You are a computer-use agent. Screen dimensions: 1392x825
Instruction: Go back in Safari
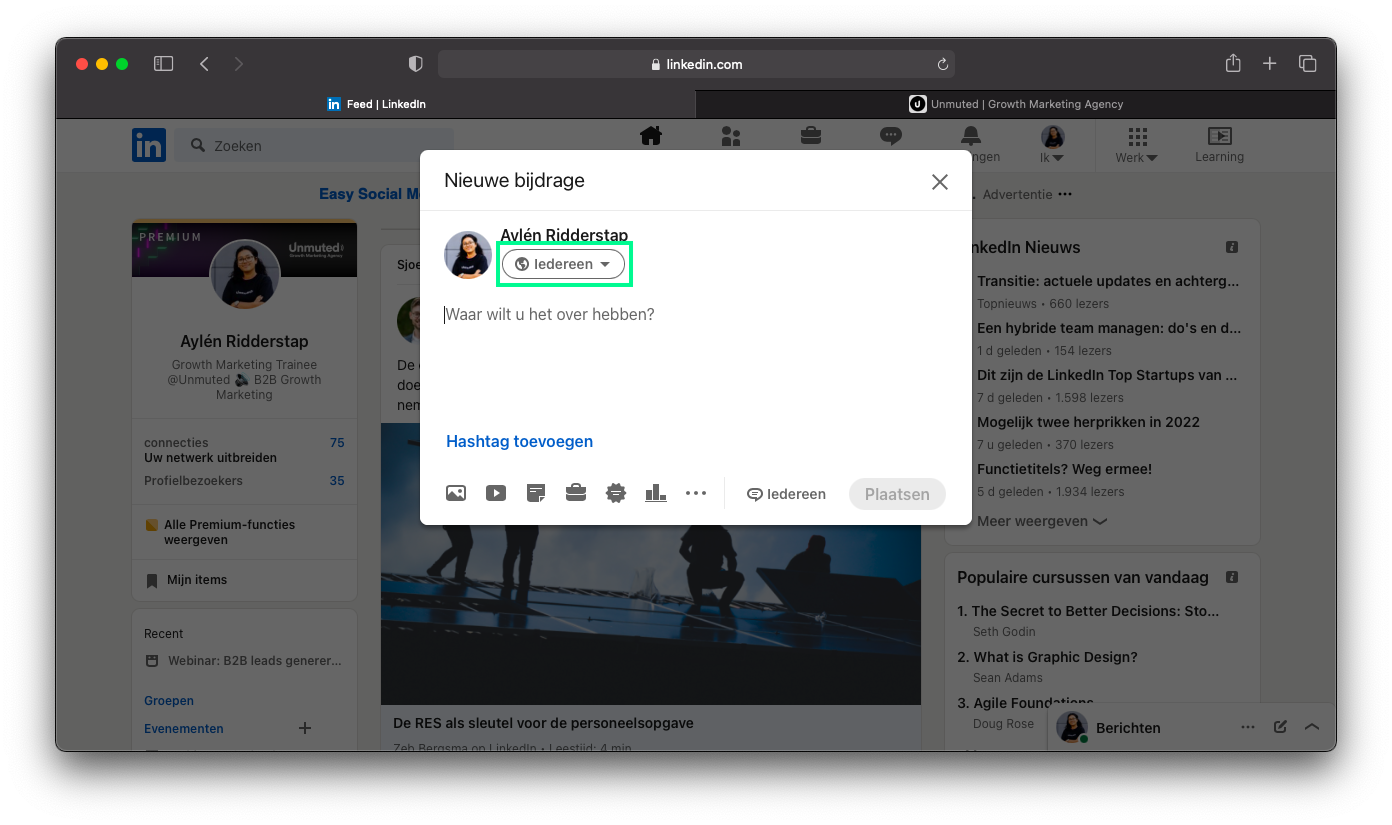204,64
